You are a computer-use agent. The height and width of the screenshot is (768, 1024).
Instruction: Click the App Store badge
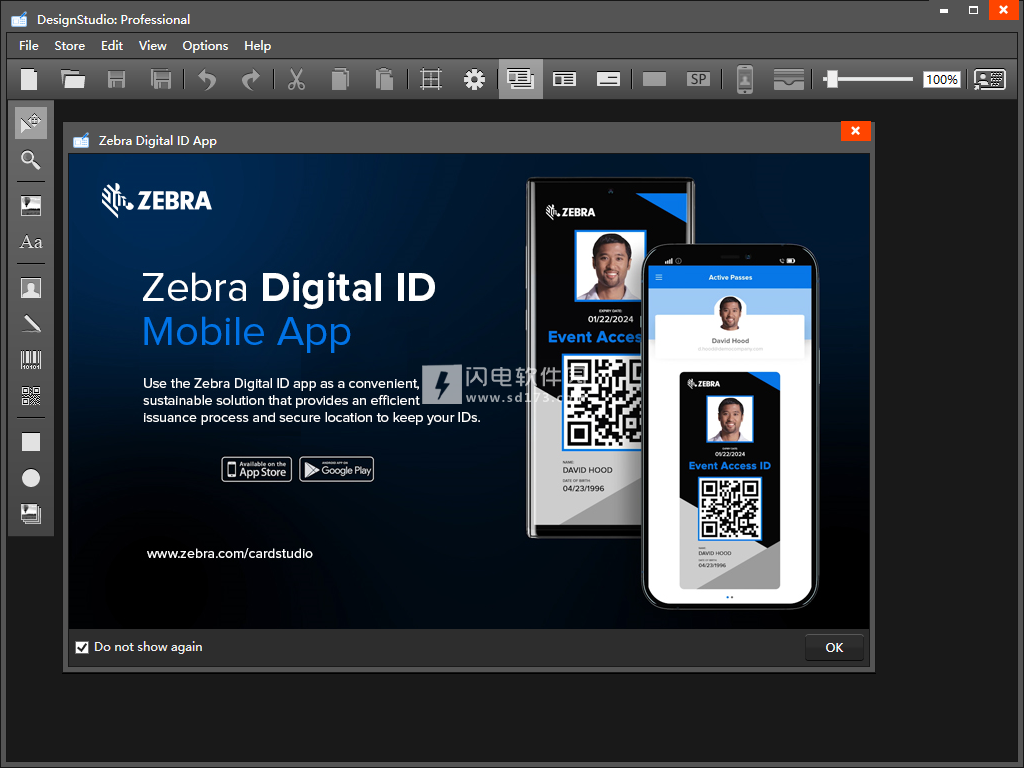(257, 469)
